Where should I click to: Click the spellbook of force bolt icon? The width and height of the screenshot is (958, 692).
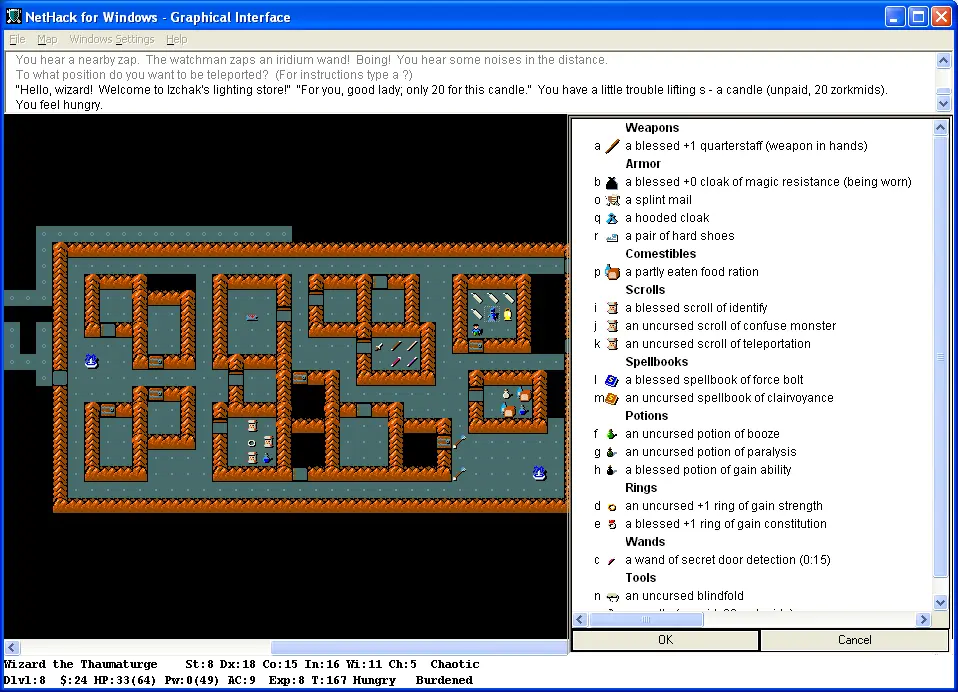pyautogui.click(x=612, y=380)
